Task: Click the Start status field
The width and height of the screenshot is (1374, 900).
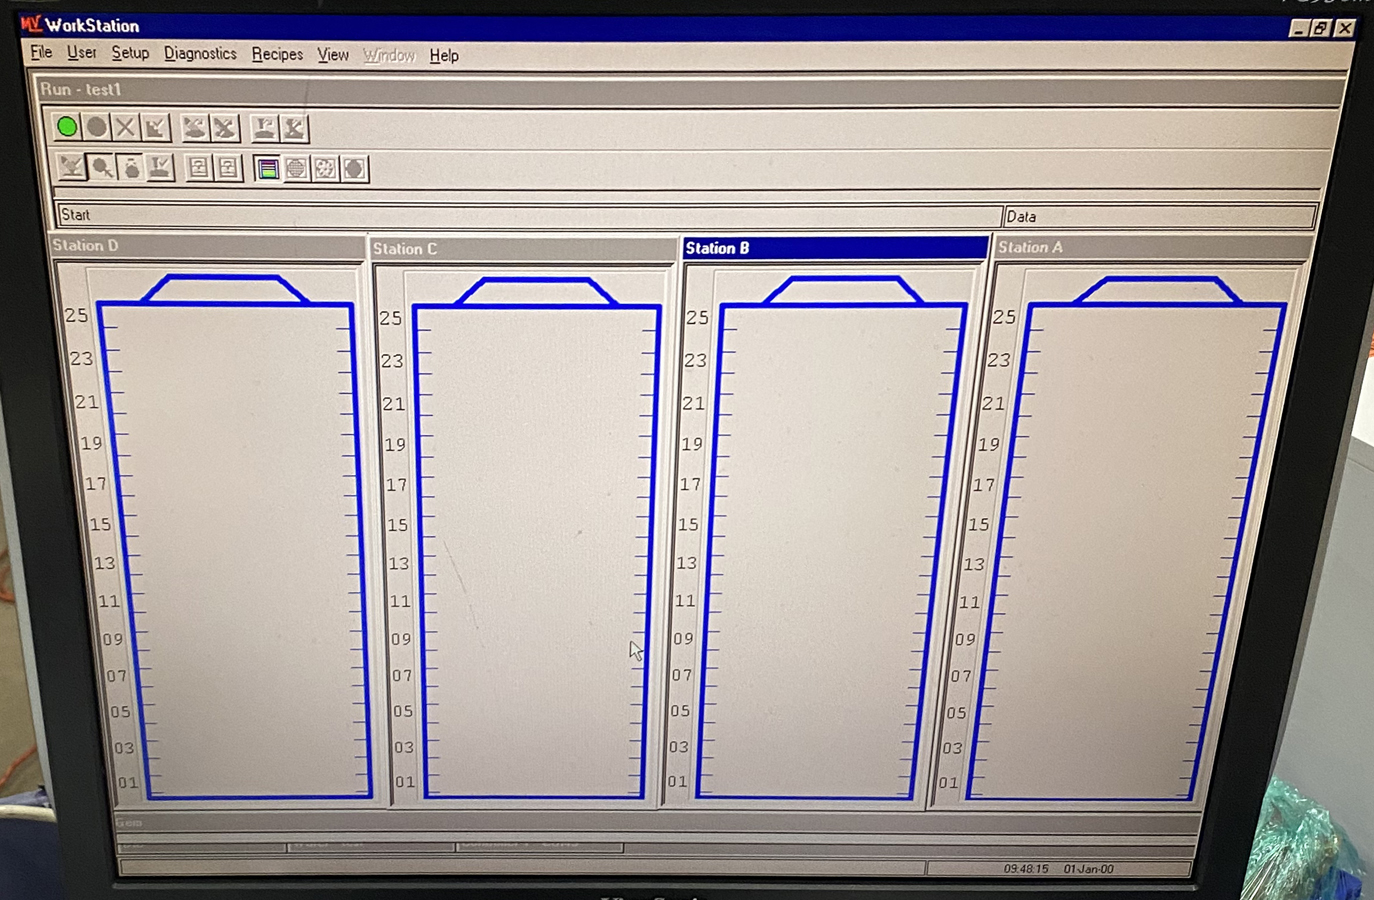Action: 528,215
